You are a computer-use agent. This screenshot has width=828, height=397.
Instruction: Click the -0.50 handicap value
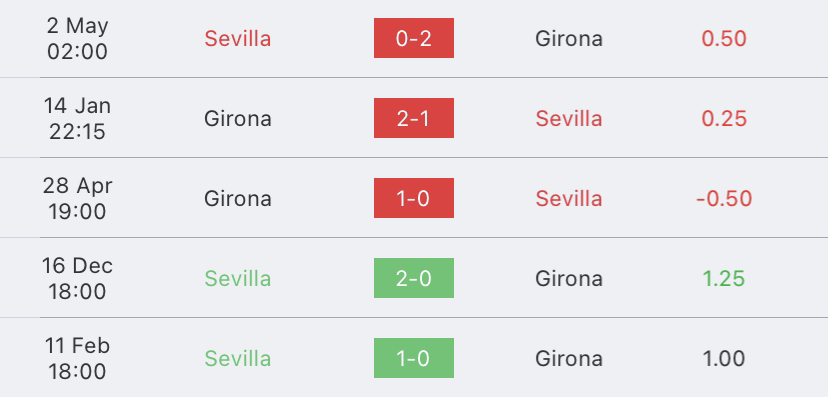724,198
